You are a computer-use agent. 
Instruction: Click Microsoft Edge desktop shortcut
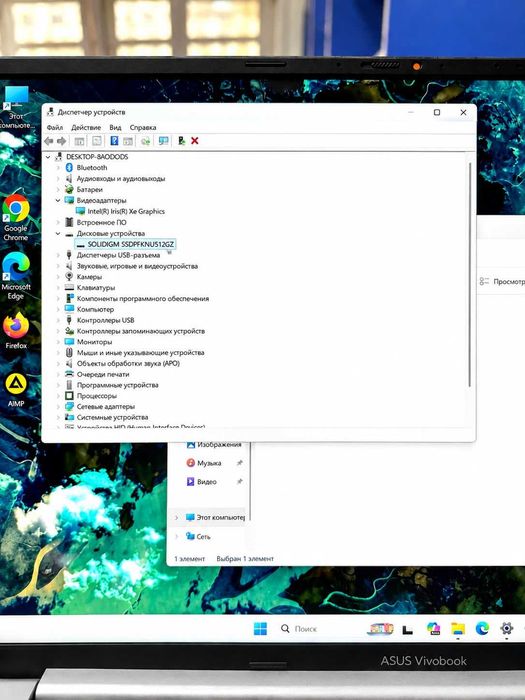click(x=16, y=275)
